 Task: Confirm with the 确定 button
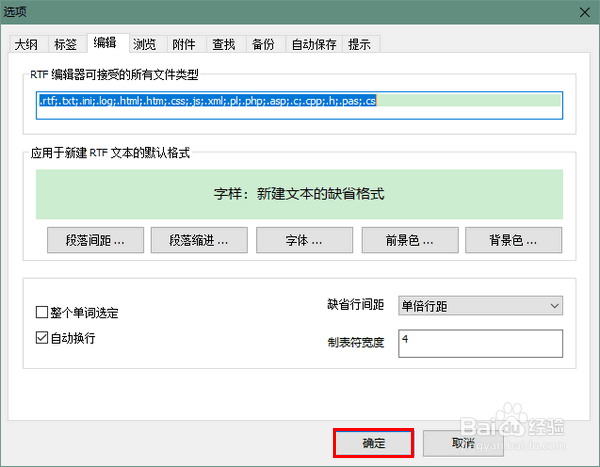[x=374, y=443]
